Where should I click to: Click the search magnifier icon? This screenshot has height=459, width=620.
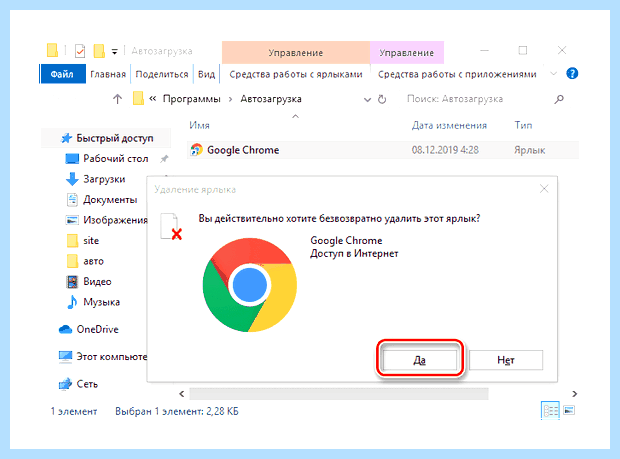(559, 99)
